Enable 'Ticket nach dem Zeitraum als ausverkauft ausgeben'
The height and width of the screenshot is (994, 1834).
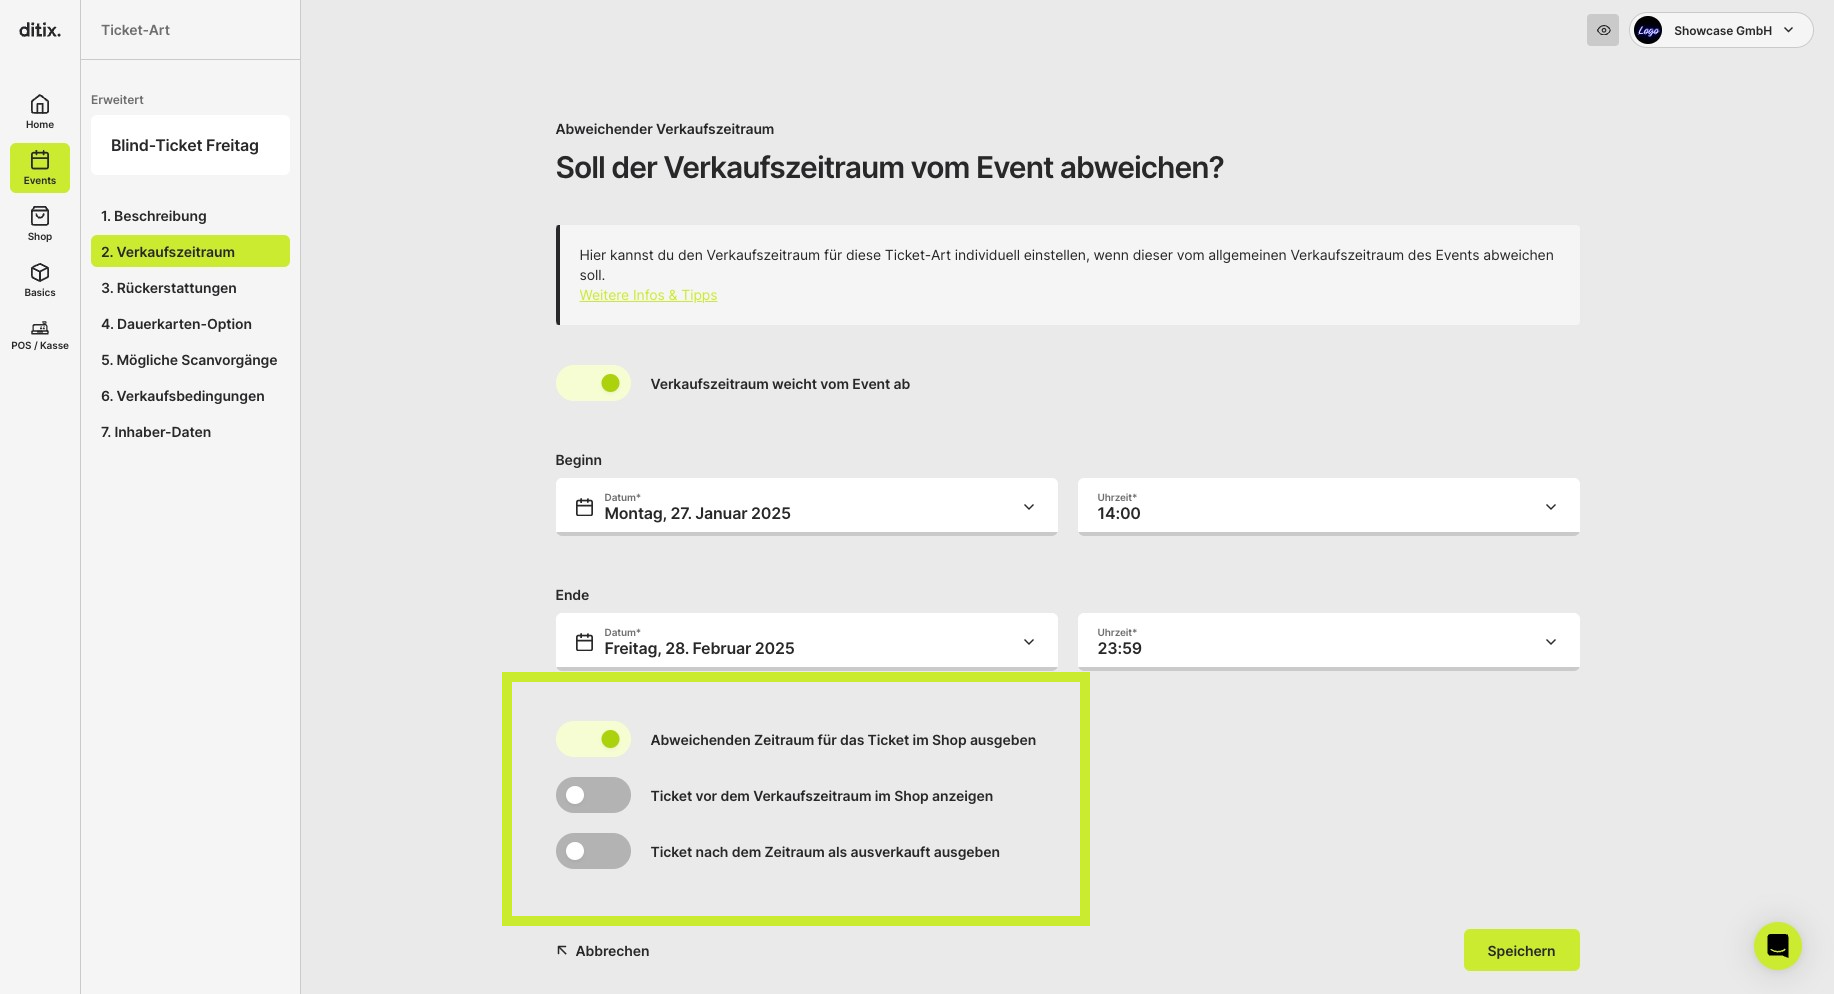pyautogui.click(x=593, y=851)
